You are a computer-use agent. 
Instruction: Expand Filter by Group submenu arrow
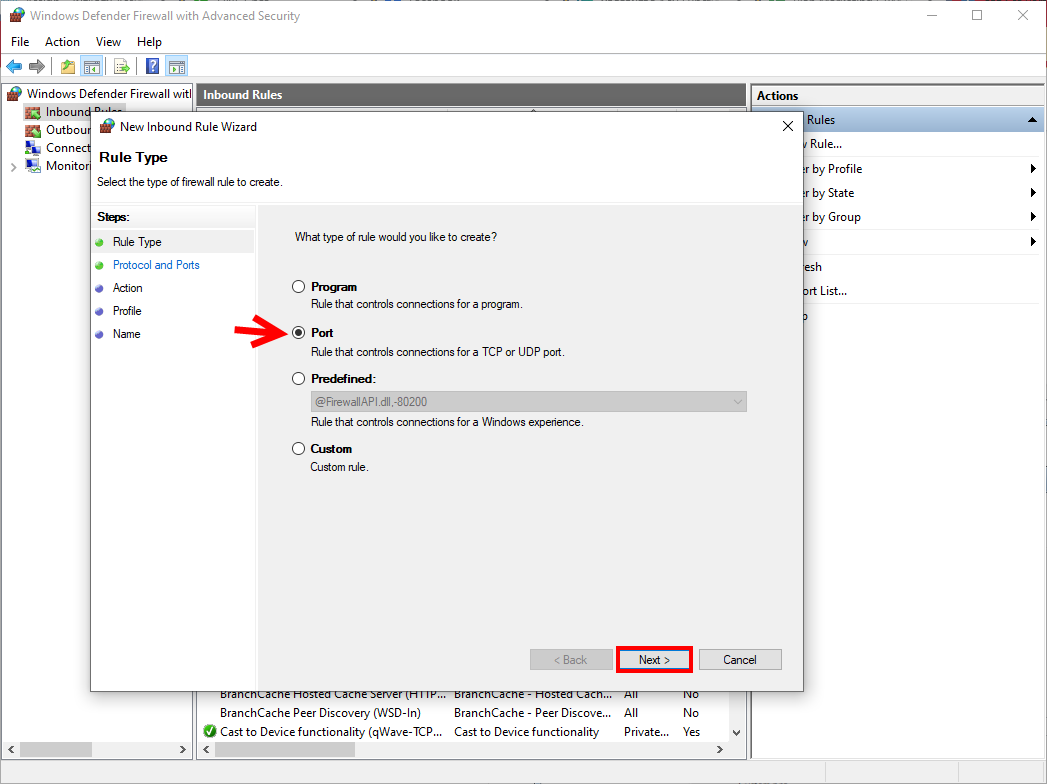click(1033, 217)
